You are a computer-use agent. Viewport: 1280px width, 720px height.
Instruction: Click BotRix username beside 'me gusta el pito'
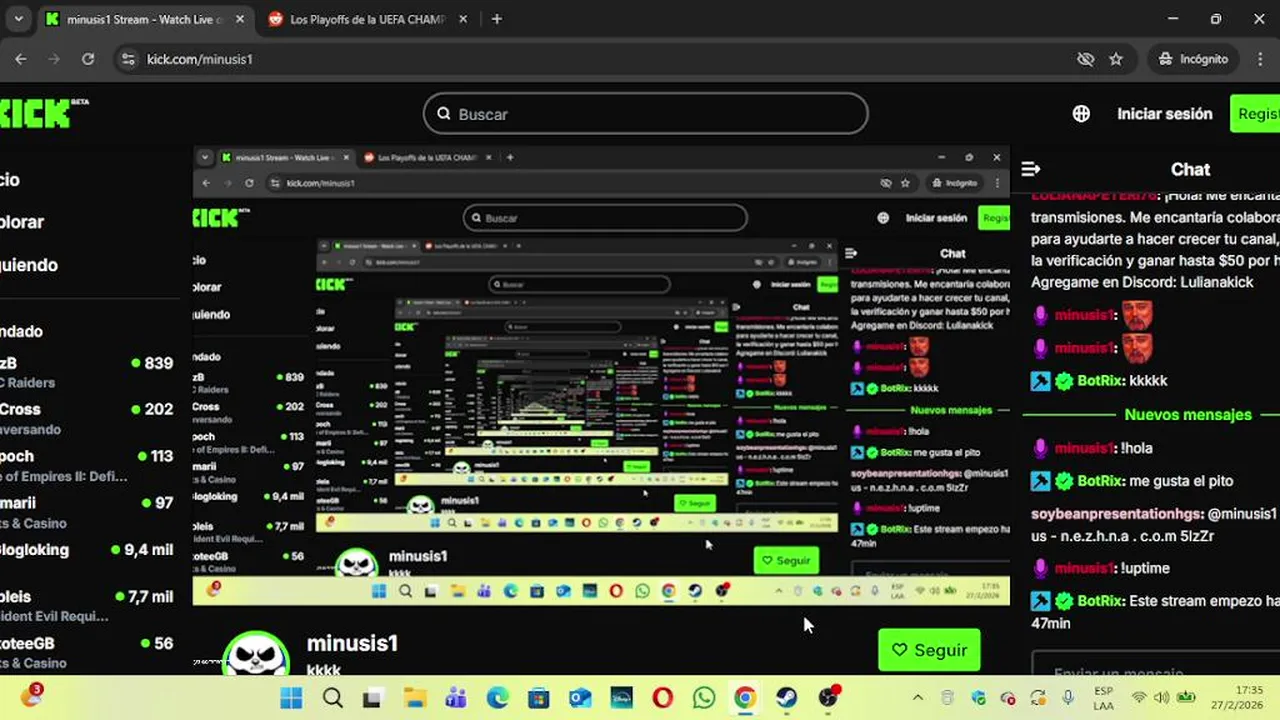click(1098, 480)
